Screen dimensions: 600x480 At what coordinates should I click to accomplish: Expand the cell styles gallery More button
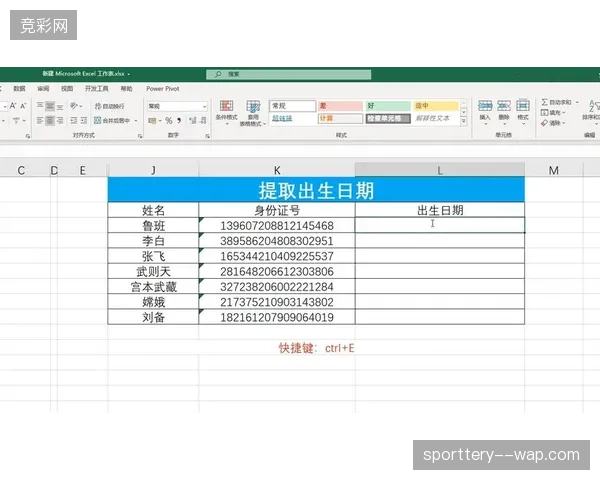coord(464,121)
